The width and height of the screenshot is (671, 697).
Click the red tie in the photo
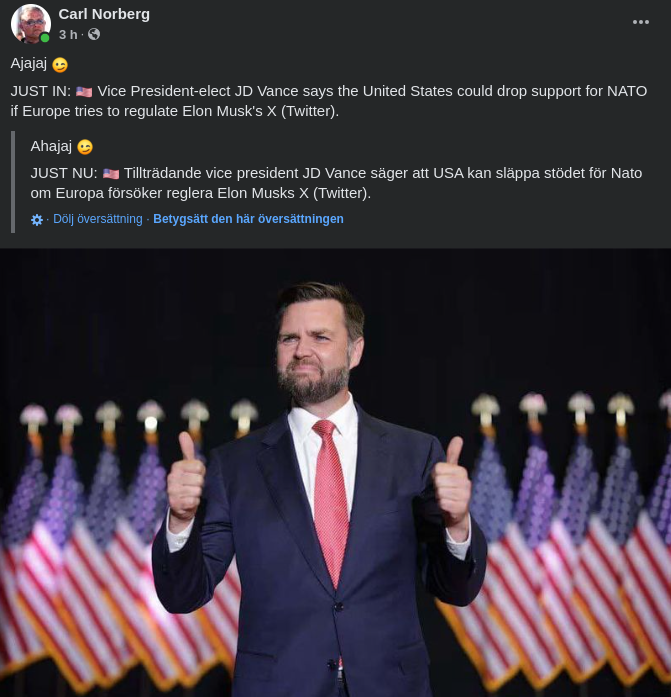330,500
